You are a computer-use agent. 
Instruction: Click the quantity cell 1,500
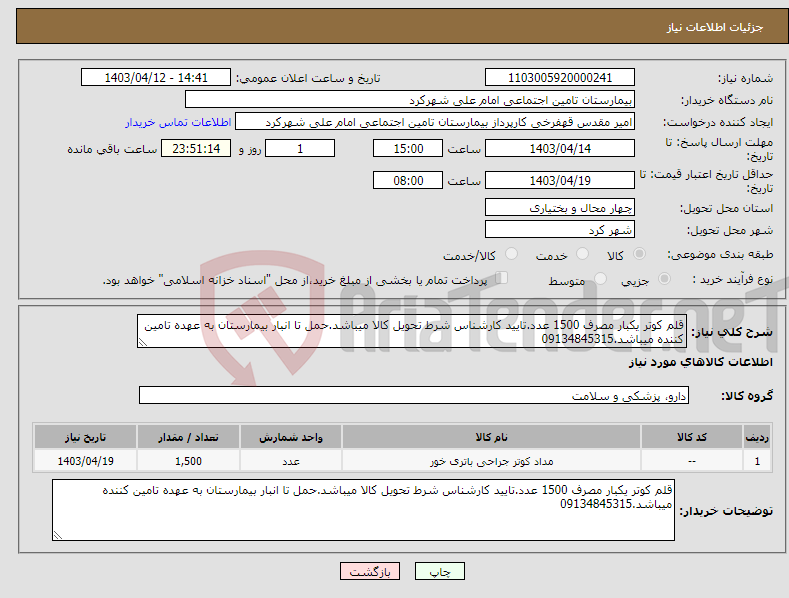(188, 461)
